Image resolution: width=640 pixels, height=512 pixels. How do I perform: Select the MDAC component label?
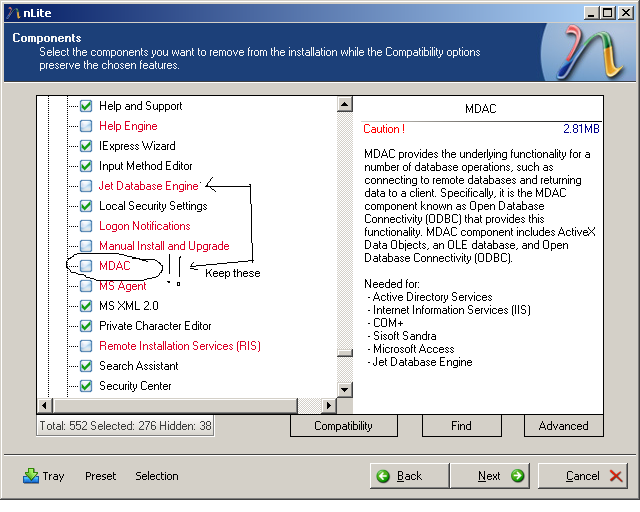tap(115, 266)
